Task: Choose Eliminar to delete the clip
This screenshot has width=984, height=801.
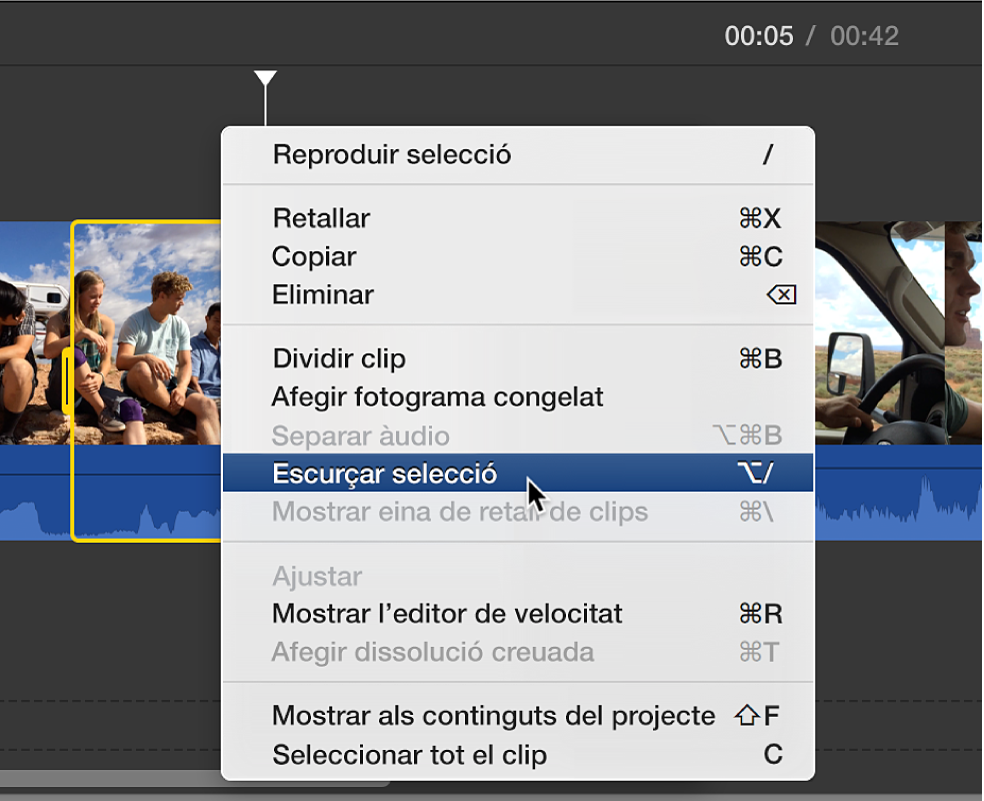Action: [x=322, y=295]
